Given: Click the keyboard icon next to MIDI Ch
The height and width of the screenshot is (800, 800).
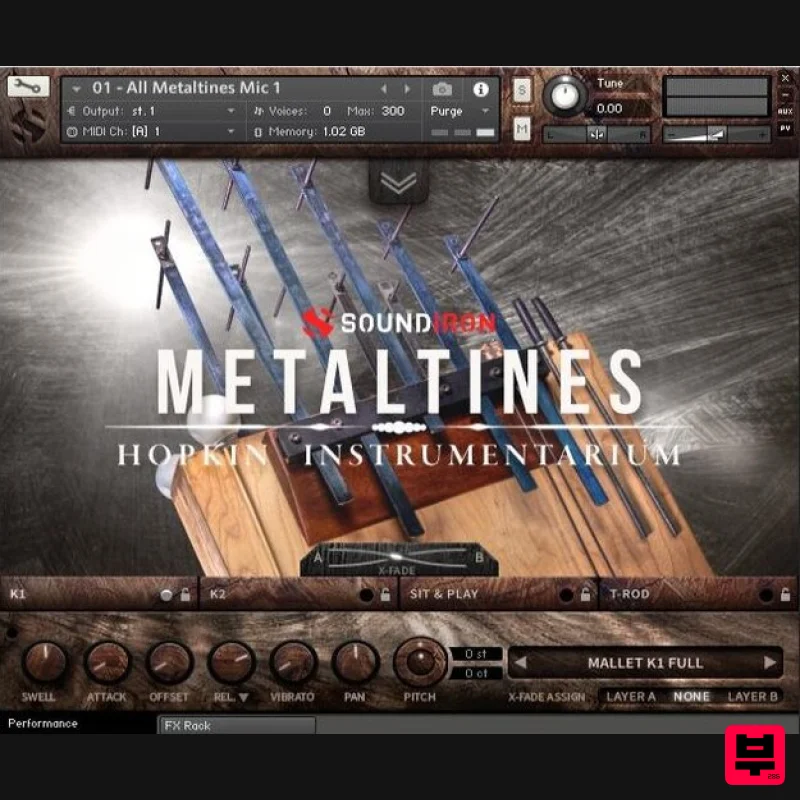Looking at the screenshot, I should (73, 131).
